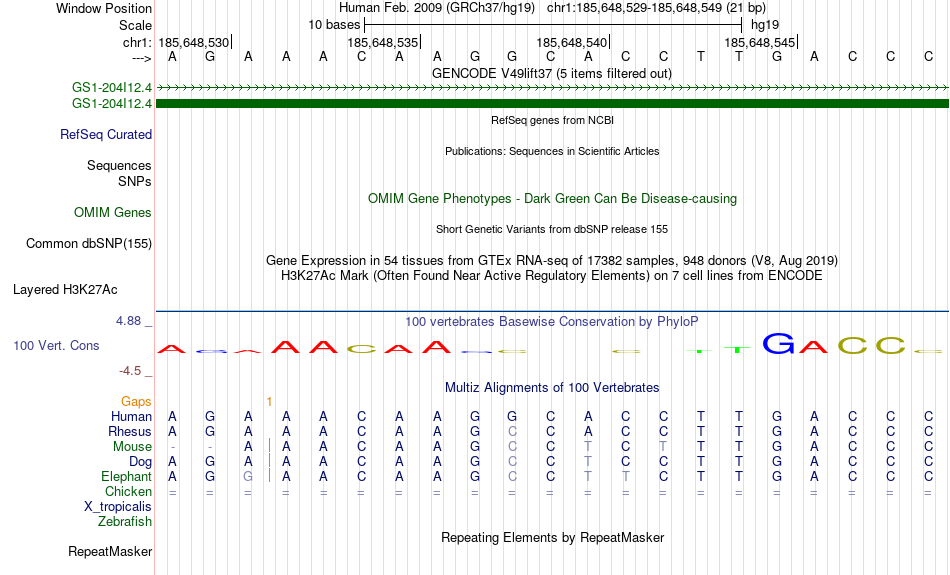Click the 100 Vert. Cons track label
This screenshot has height=575, width=950.
click(x=56, y=345)
